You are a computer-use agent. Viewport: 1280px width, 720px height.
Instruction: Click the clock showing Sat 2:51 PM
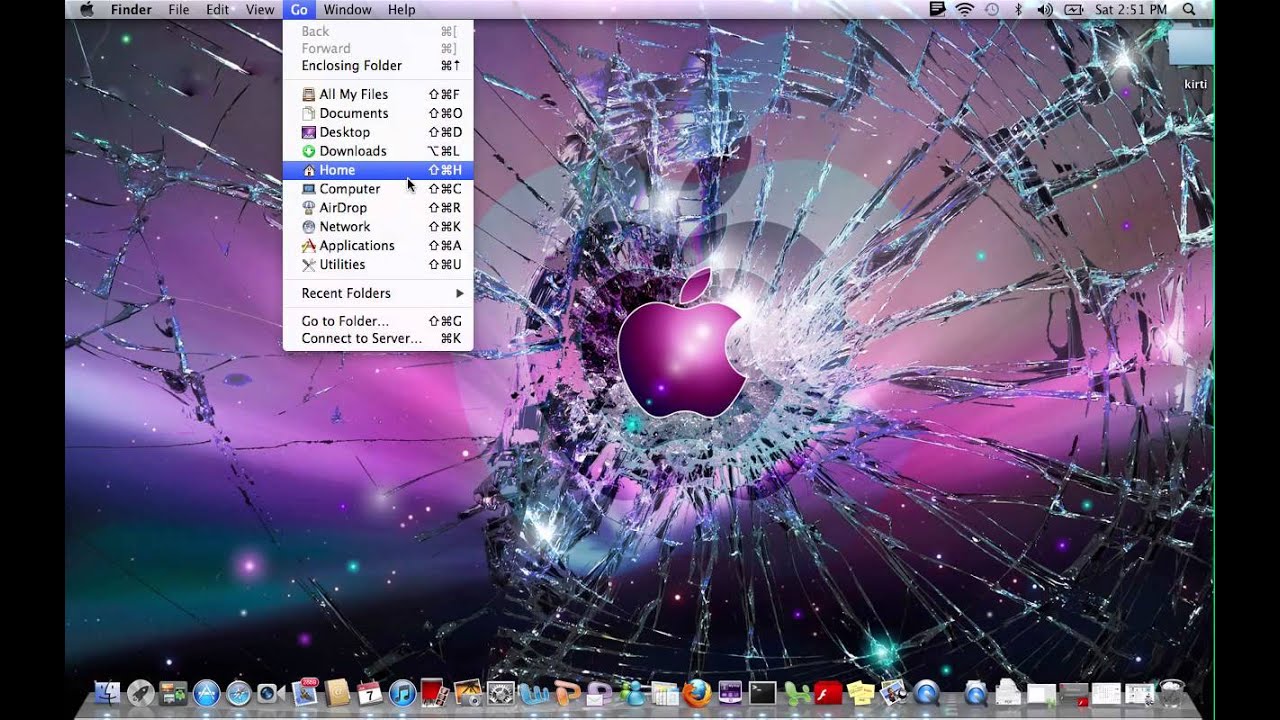pyautogui.click(x=1131, y=9)
